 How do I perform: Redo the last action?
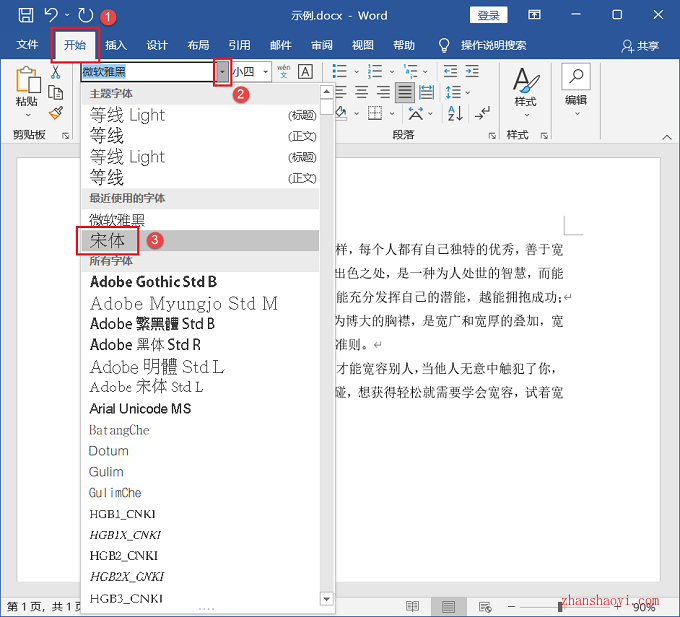[x=85, y=16]
